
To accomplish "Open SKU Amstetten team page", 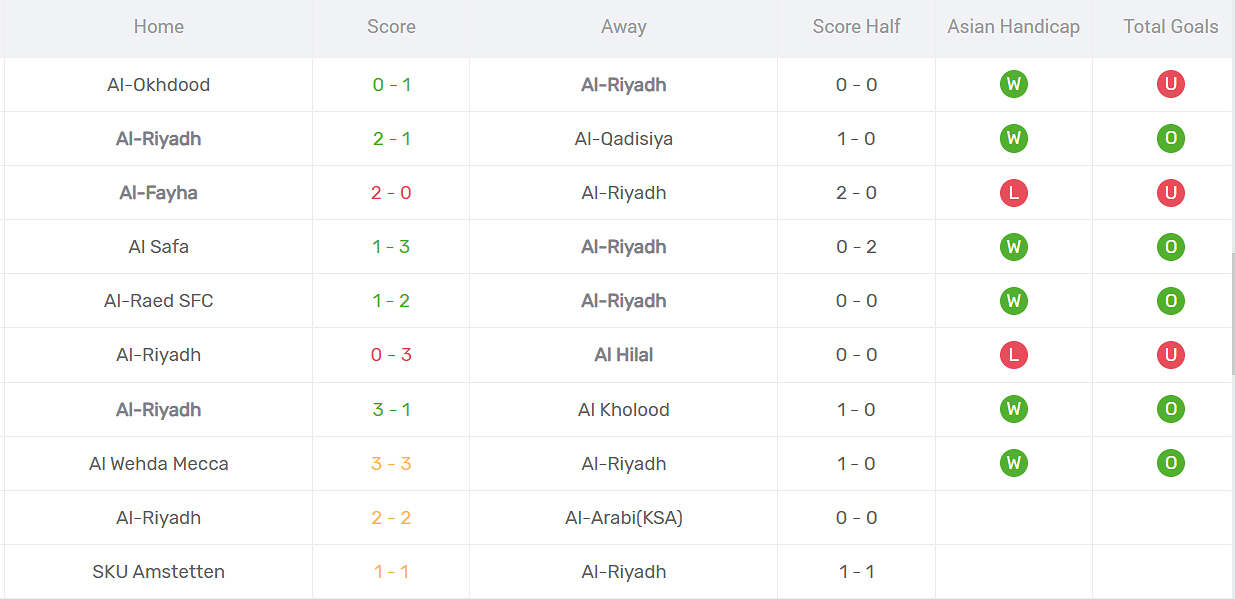I will point(158,572).
